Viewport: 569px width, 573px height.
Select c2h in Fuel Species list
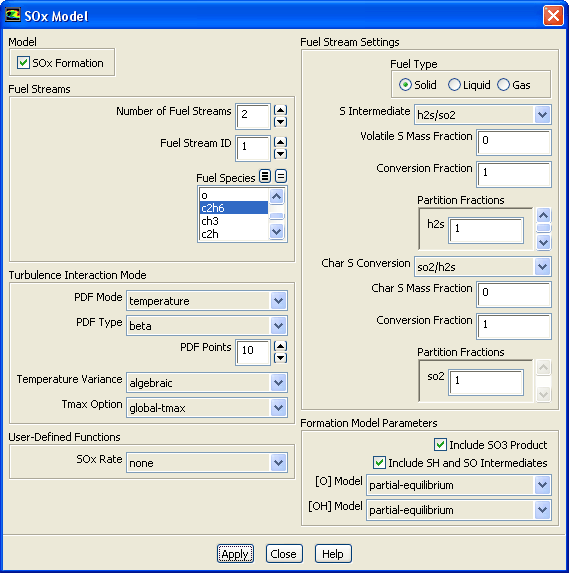[234, 234]
